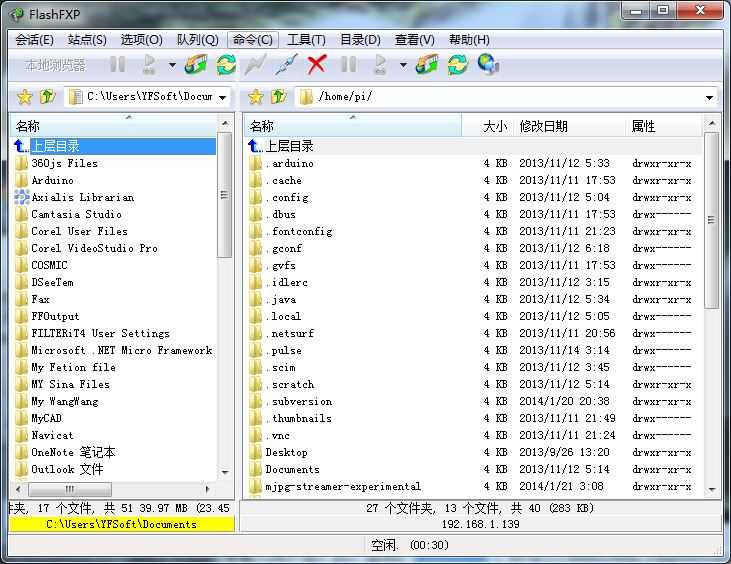The width and height of the screenshot is (731, 564).
Task: Expand the local path dropdown
Action: tap(223, 97)
